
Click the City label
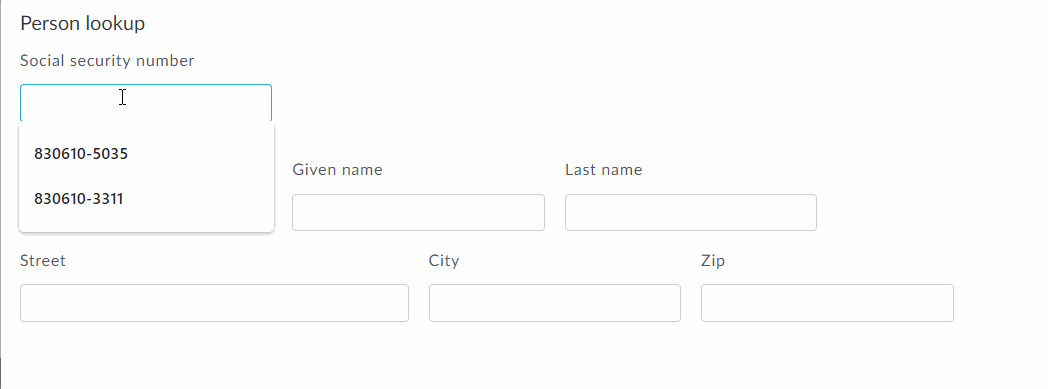click(x=444, y=261)
